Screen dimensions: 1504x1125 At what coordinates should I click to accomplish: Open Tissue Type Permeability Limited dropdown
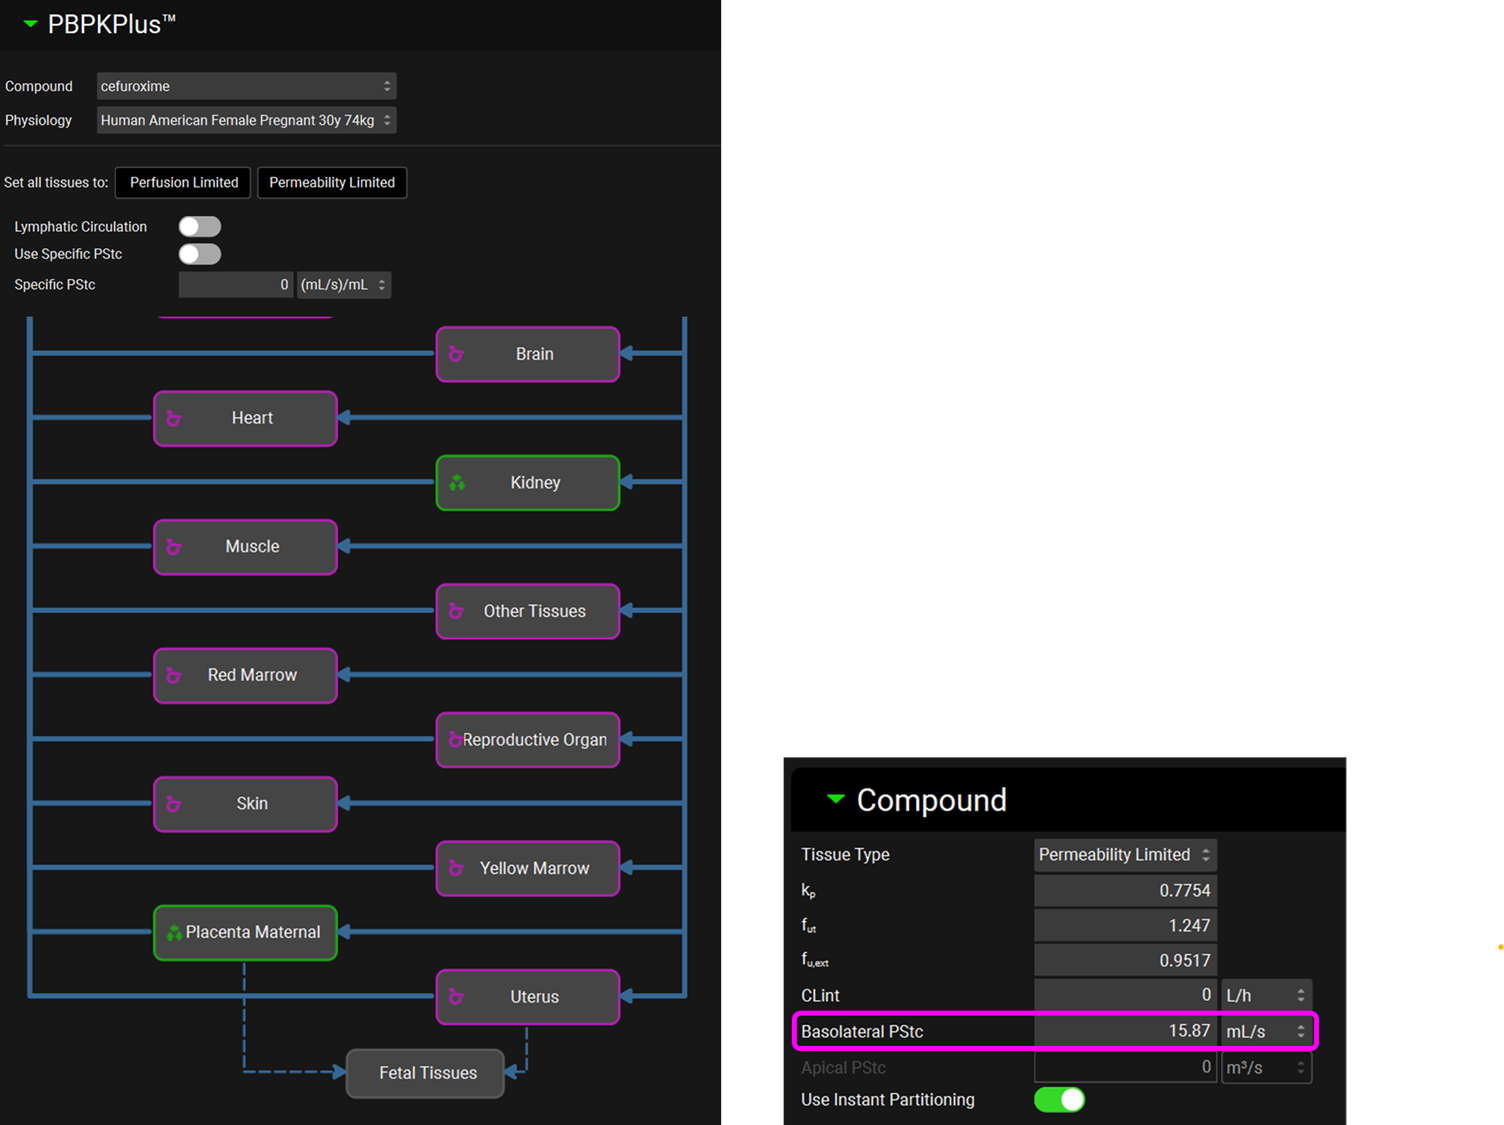click(1124, 855)
